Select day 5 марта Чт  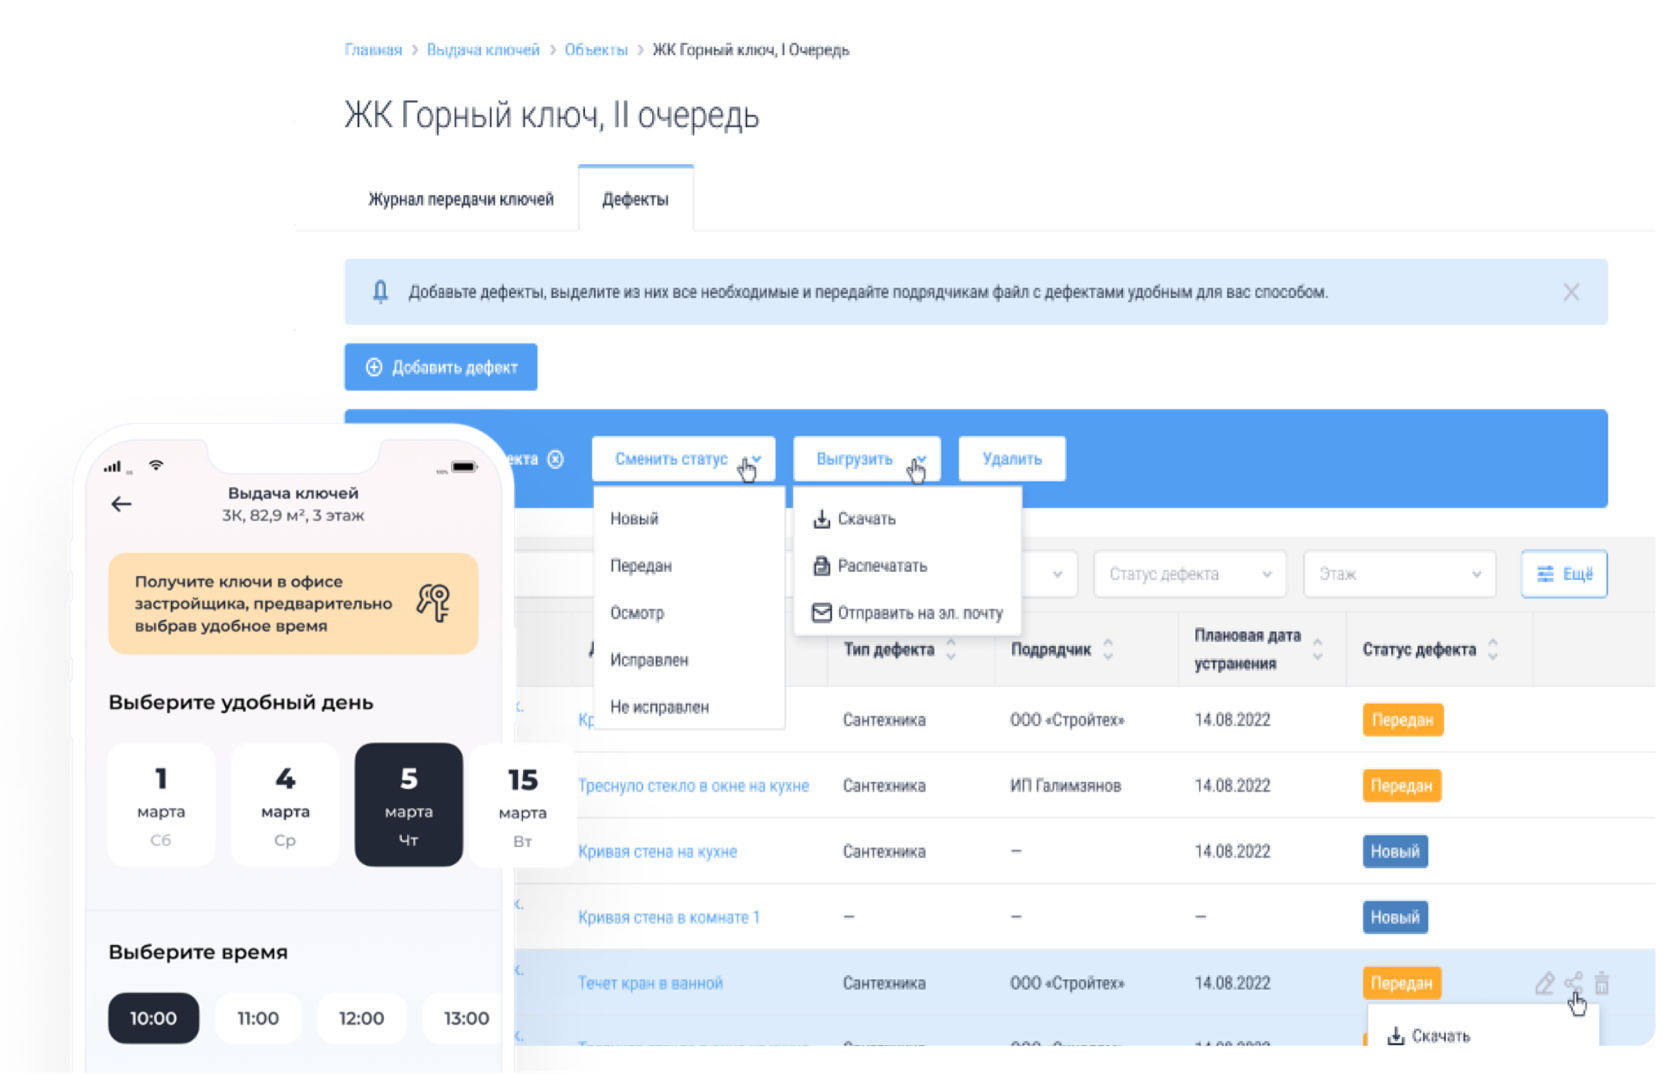pyautogui.click(x=409, y=804)
